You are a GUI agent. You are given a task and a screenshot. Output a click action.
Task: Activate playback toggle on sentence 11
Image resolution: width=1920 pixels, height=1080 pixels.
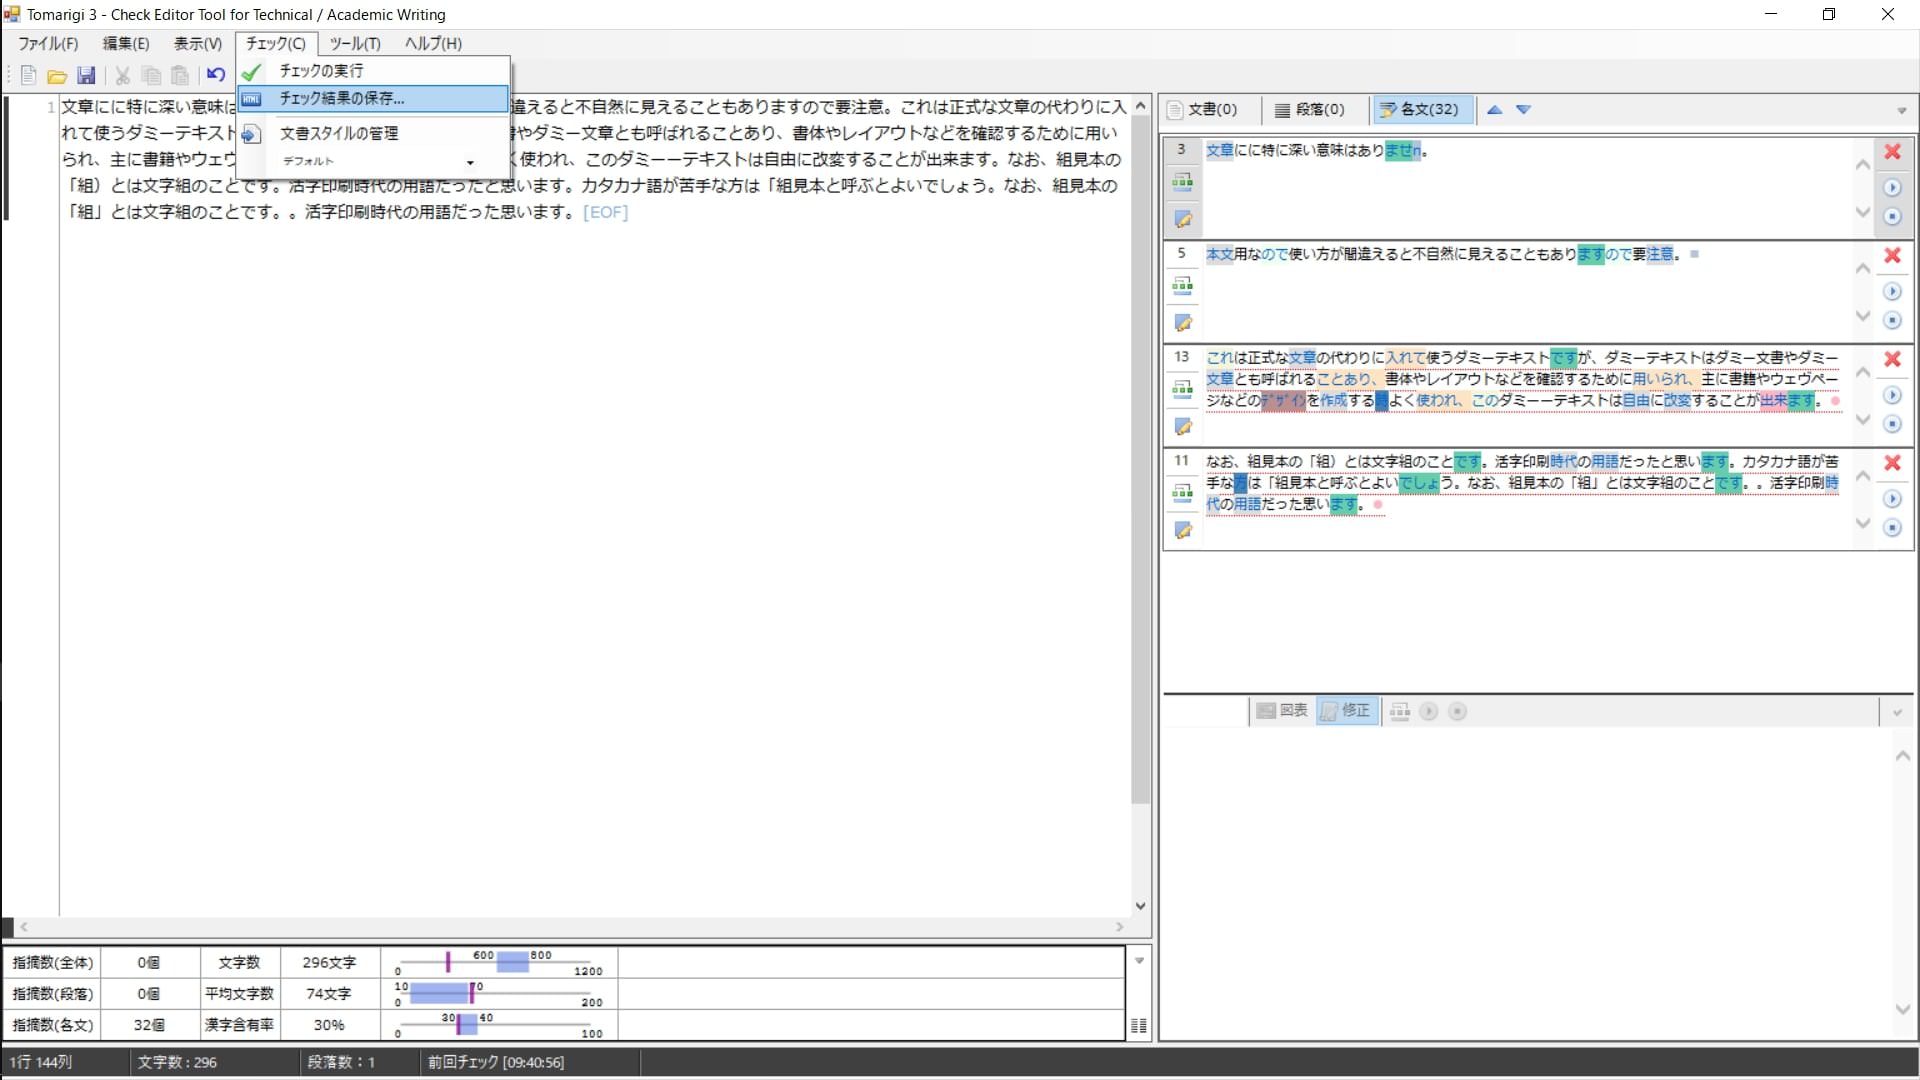tap(1894, 500)
